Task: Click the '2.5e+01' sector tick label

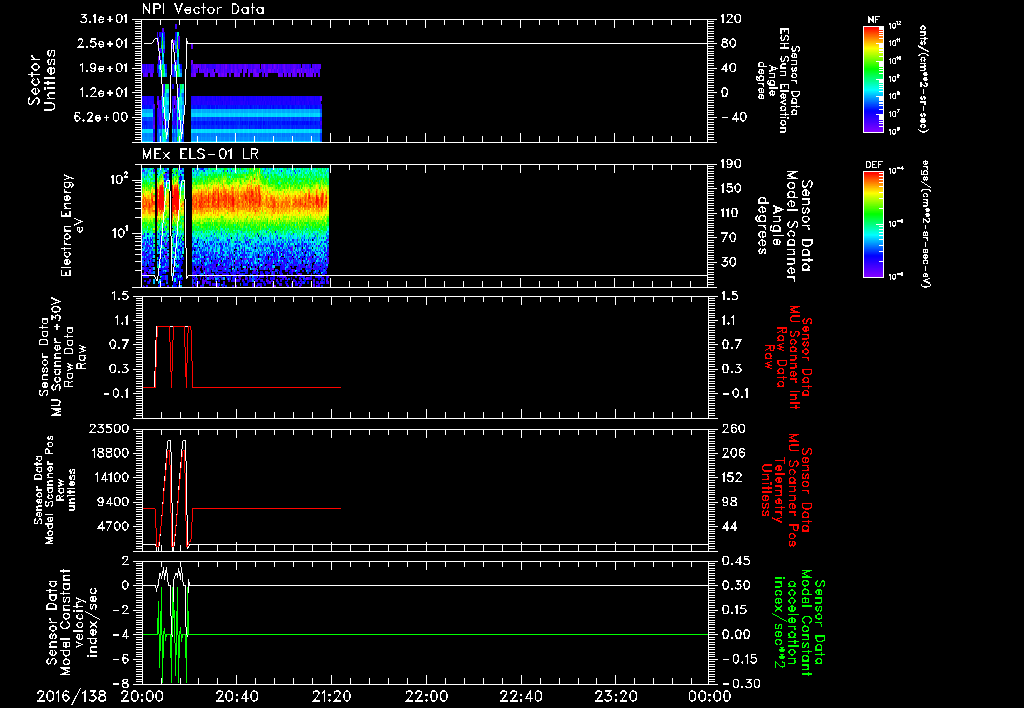Action: coord(104,43)
